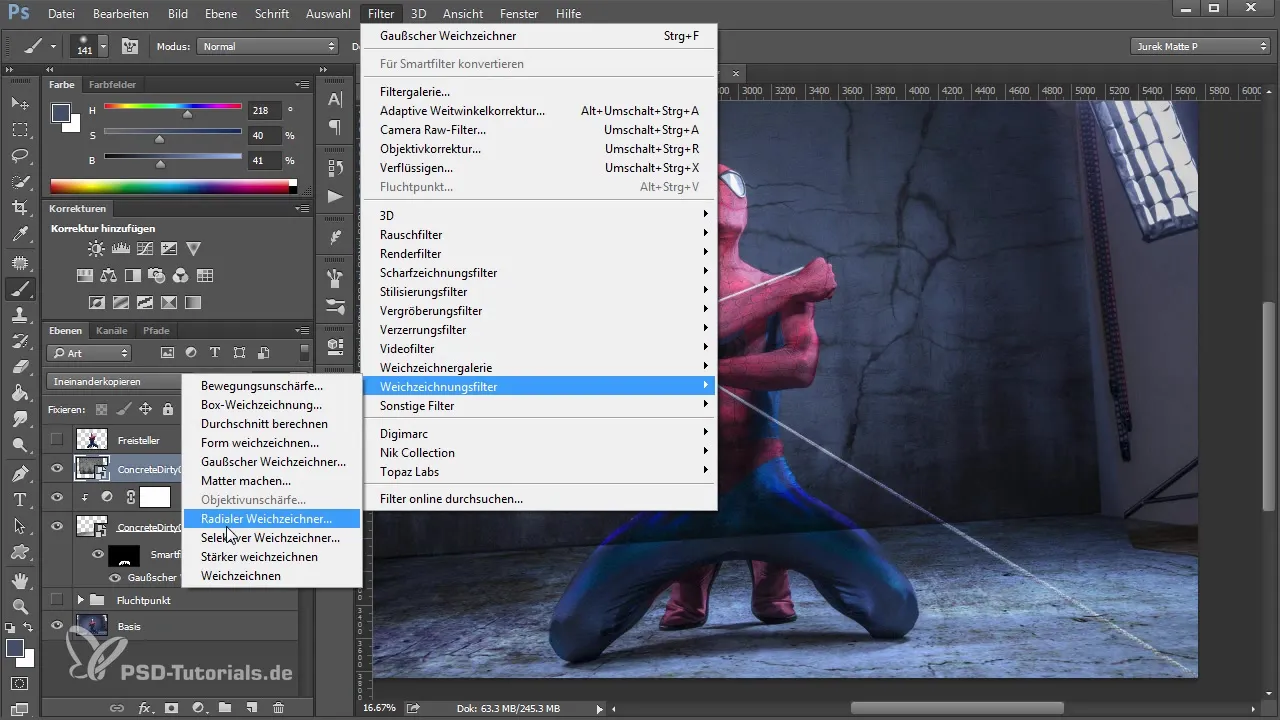The height and width of the screenshot is (720, 1280).
Task: Add a Levels adjustment
Action: tap(121, 248)
